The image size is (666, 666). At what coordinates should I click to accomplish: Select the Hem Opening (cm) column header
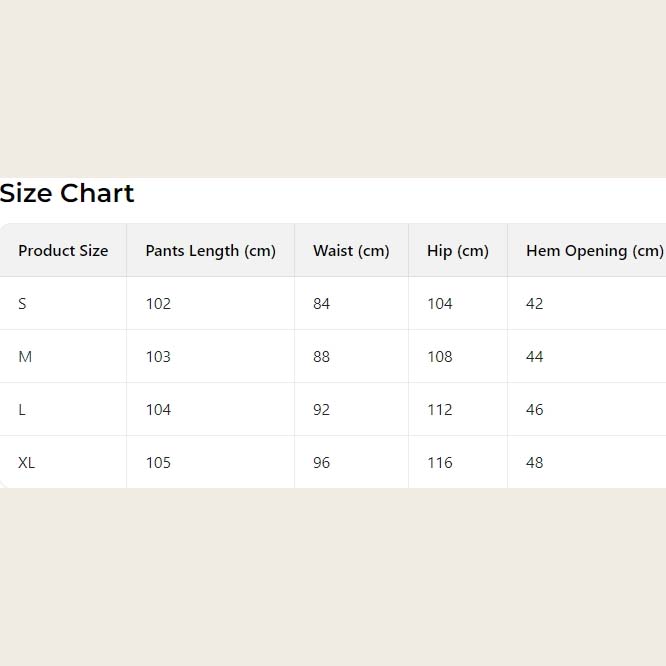[594, 251]
